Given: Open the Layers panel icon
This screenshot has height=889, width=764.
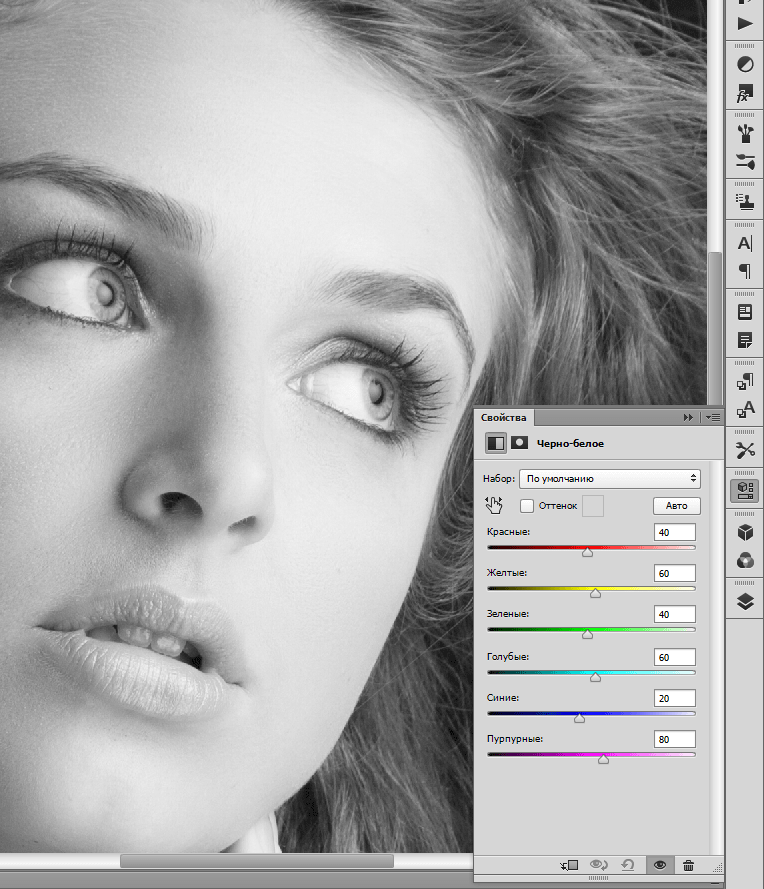Looking at the screenshot, I should pos(745,601).
